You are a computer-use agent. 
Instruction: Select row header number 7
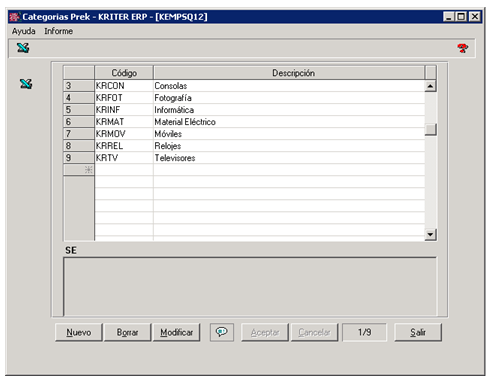pos(79,134)
